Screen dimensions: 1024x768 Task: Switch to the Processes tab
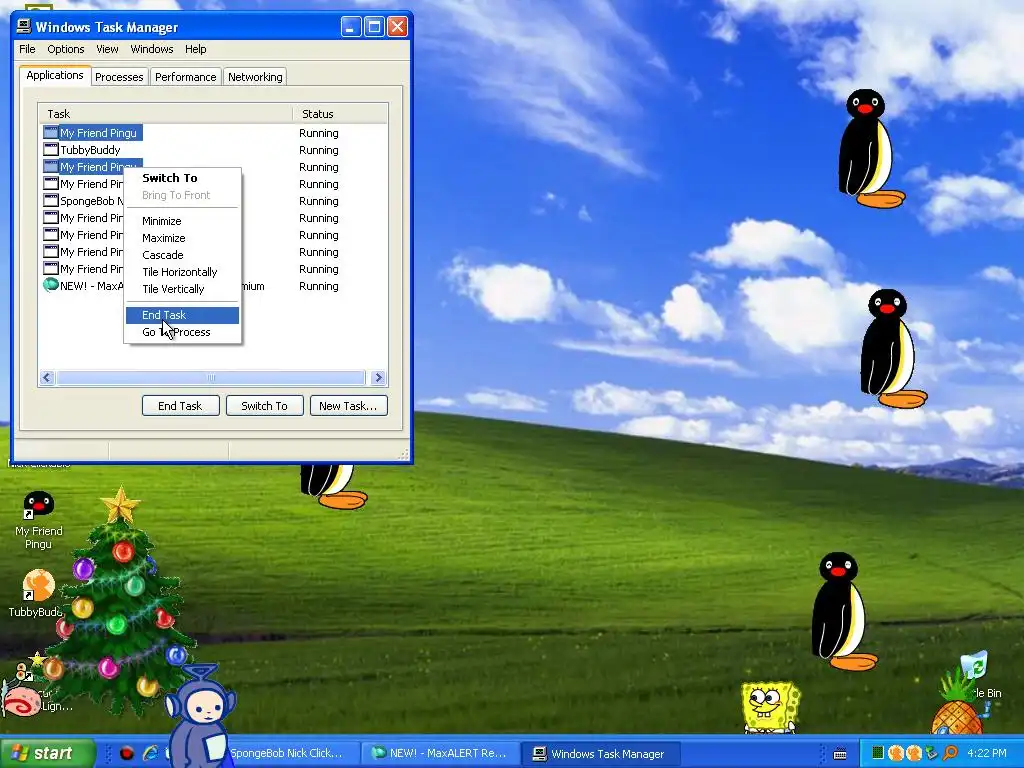point(119,77)
